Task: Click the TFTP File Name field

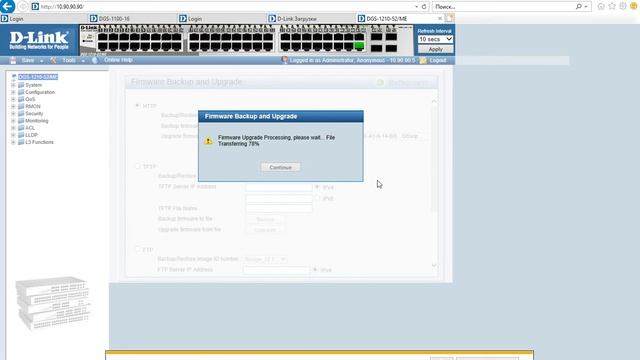Action: [279, 209]
